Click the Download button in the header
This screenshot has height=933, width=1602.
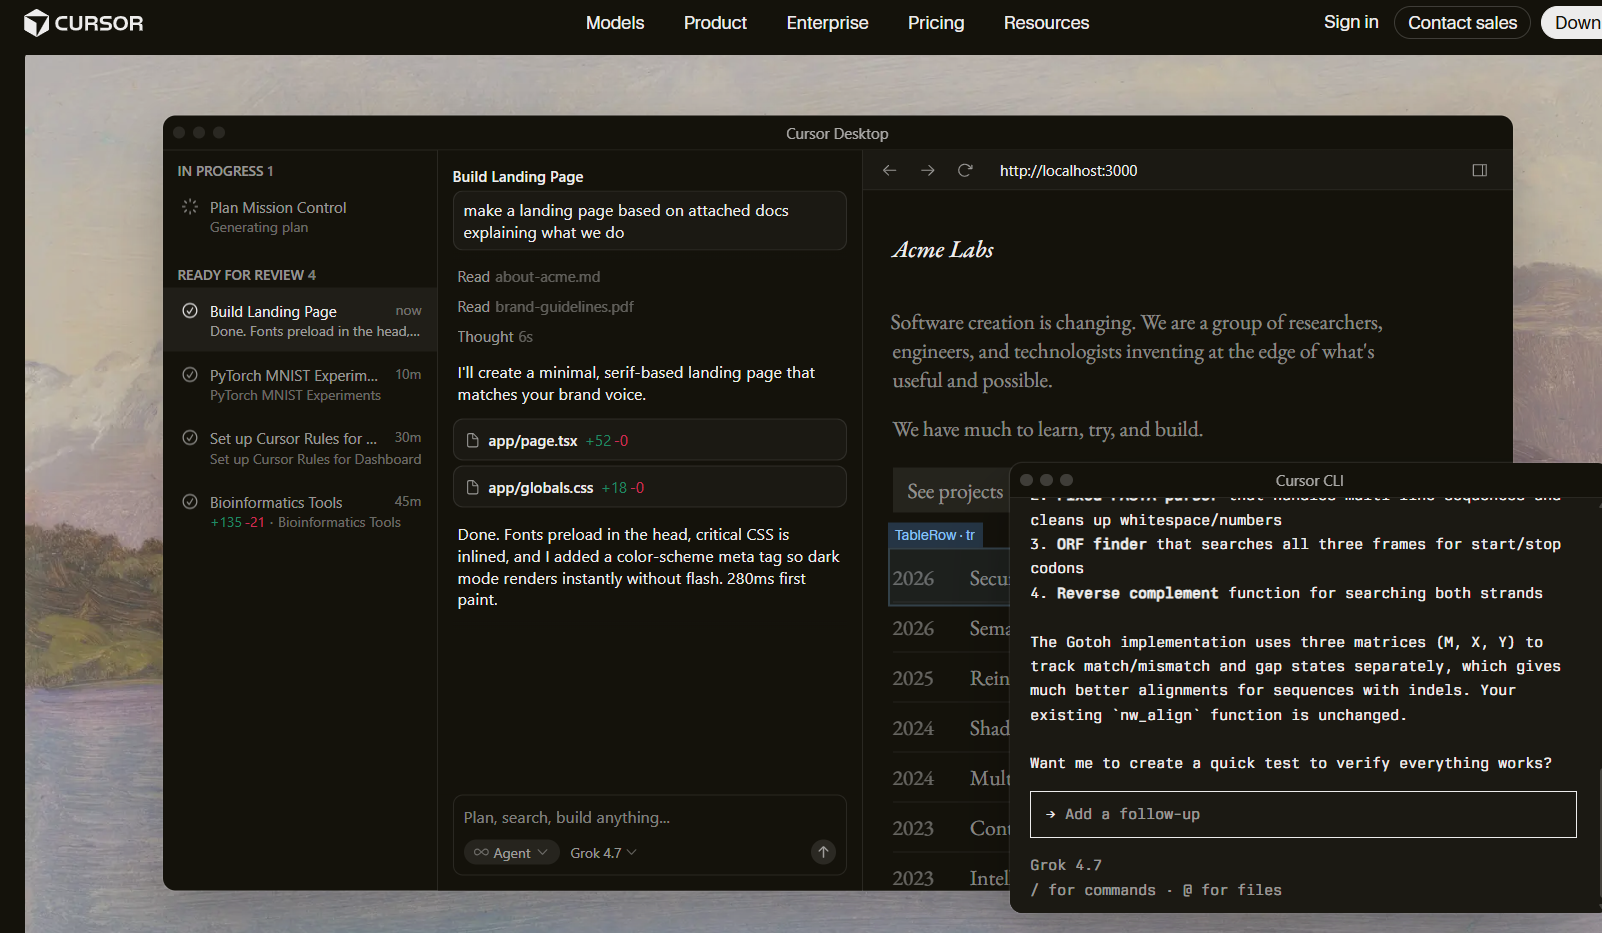coord(1573,23)
